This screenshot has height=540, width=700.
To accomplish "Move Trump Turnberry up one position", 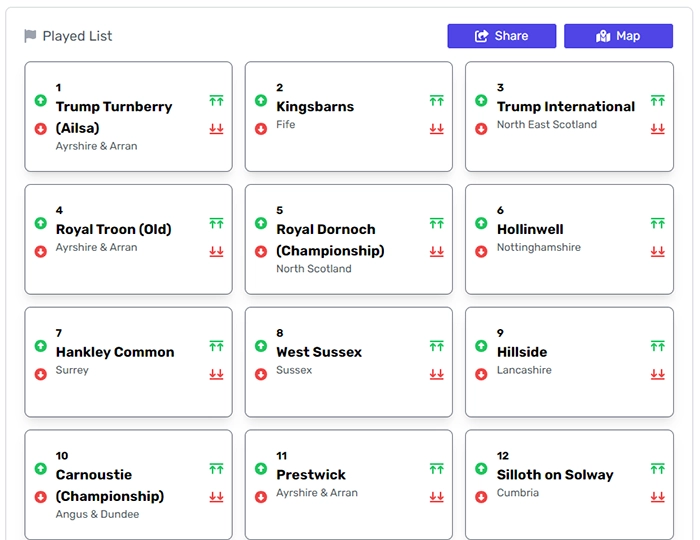I will pos(41,101).
